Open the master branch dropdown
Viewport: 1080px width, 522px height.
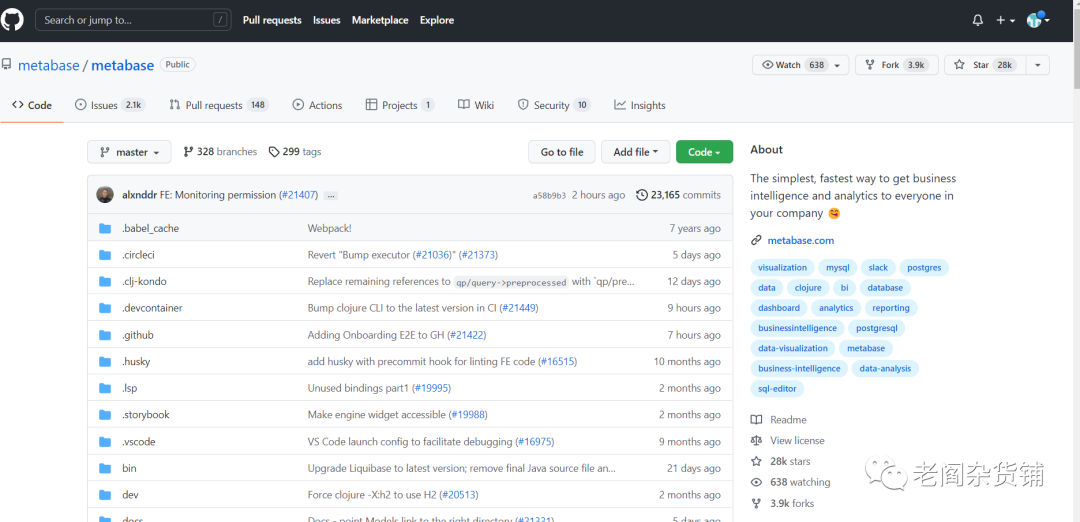[129, 152]
